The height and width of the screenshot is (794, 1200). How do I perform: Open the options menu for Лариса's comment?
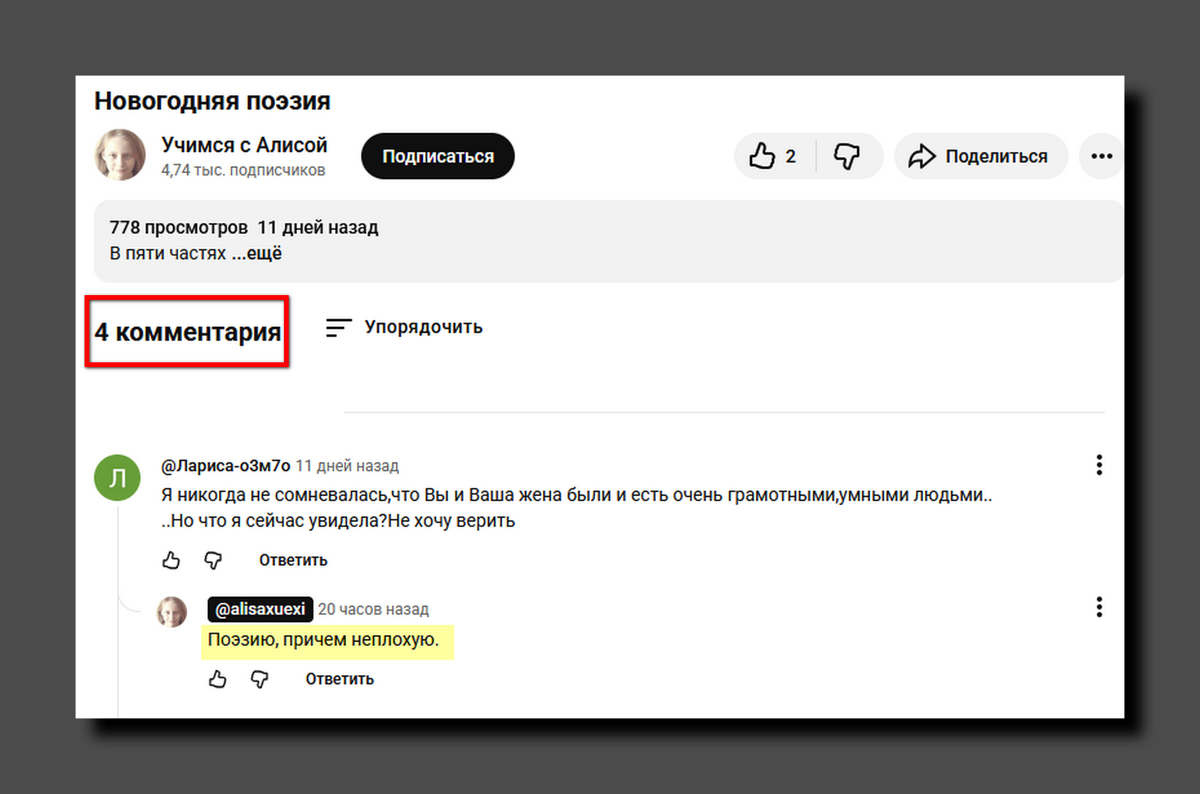click(1098, 464)
